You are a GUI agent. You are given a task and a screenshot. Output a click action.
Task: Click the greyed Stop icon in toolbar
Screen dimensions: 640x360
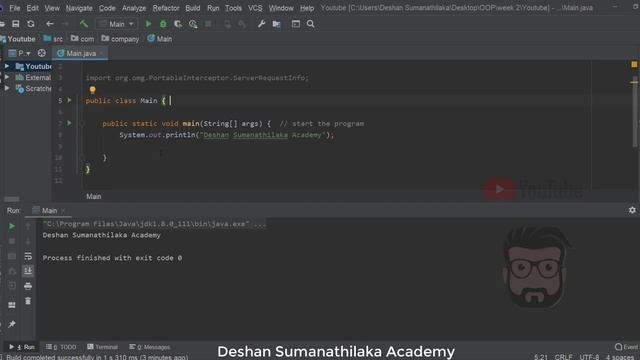pyautogui.click(x=208, y=24)
